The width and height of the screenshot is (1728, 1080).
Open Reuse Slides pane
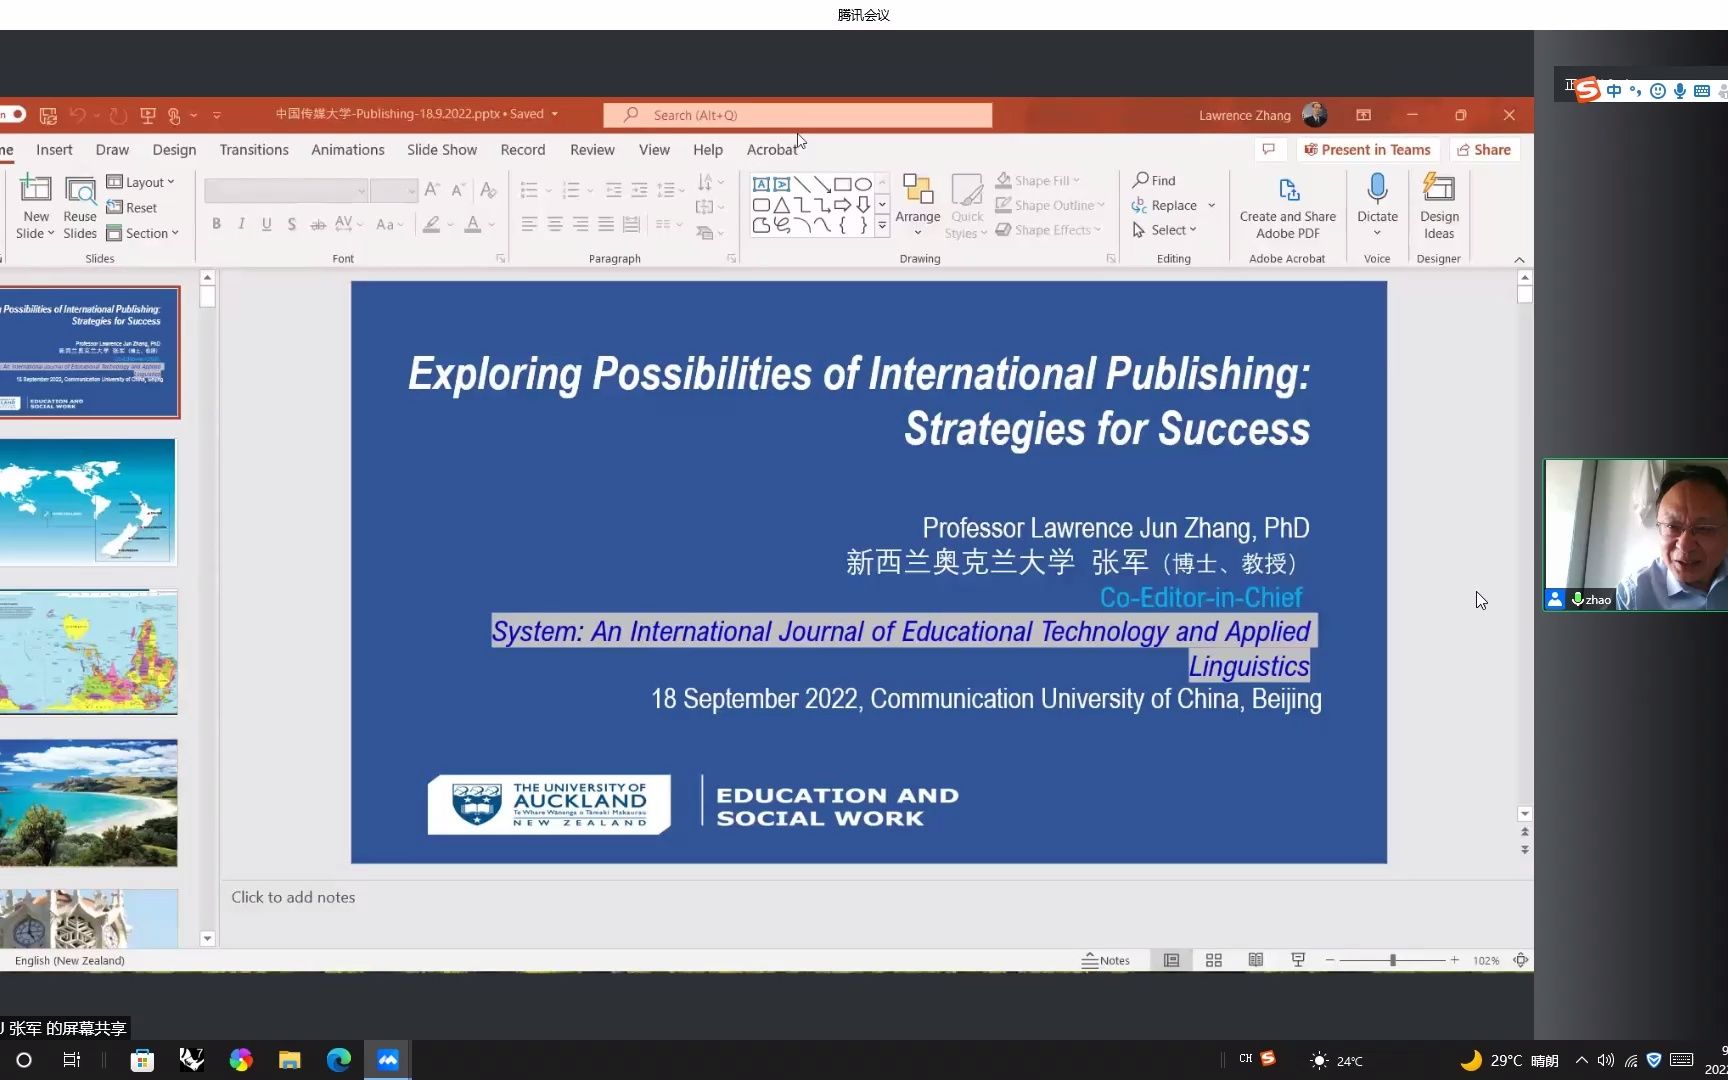[x=80, y=207]
